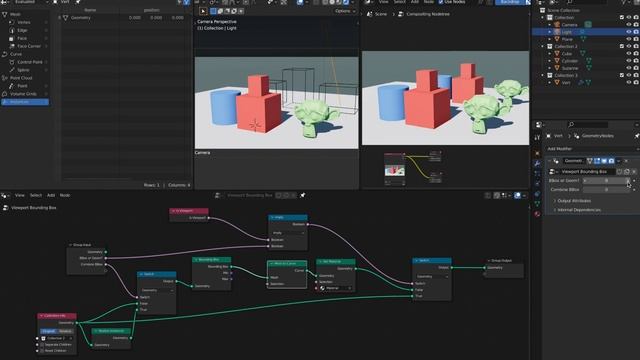Image resolution: width=640 pixels, height=360 pixels.
Task: Toggle viewport visibility eye for Cube
Action: [629, 53]
